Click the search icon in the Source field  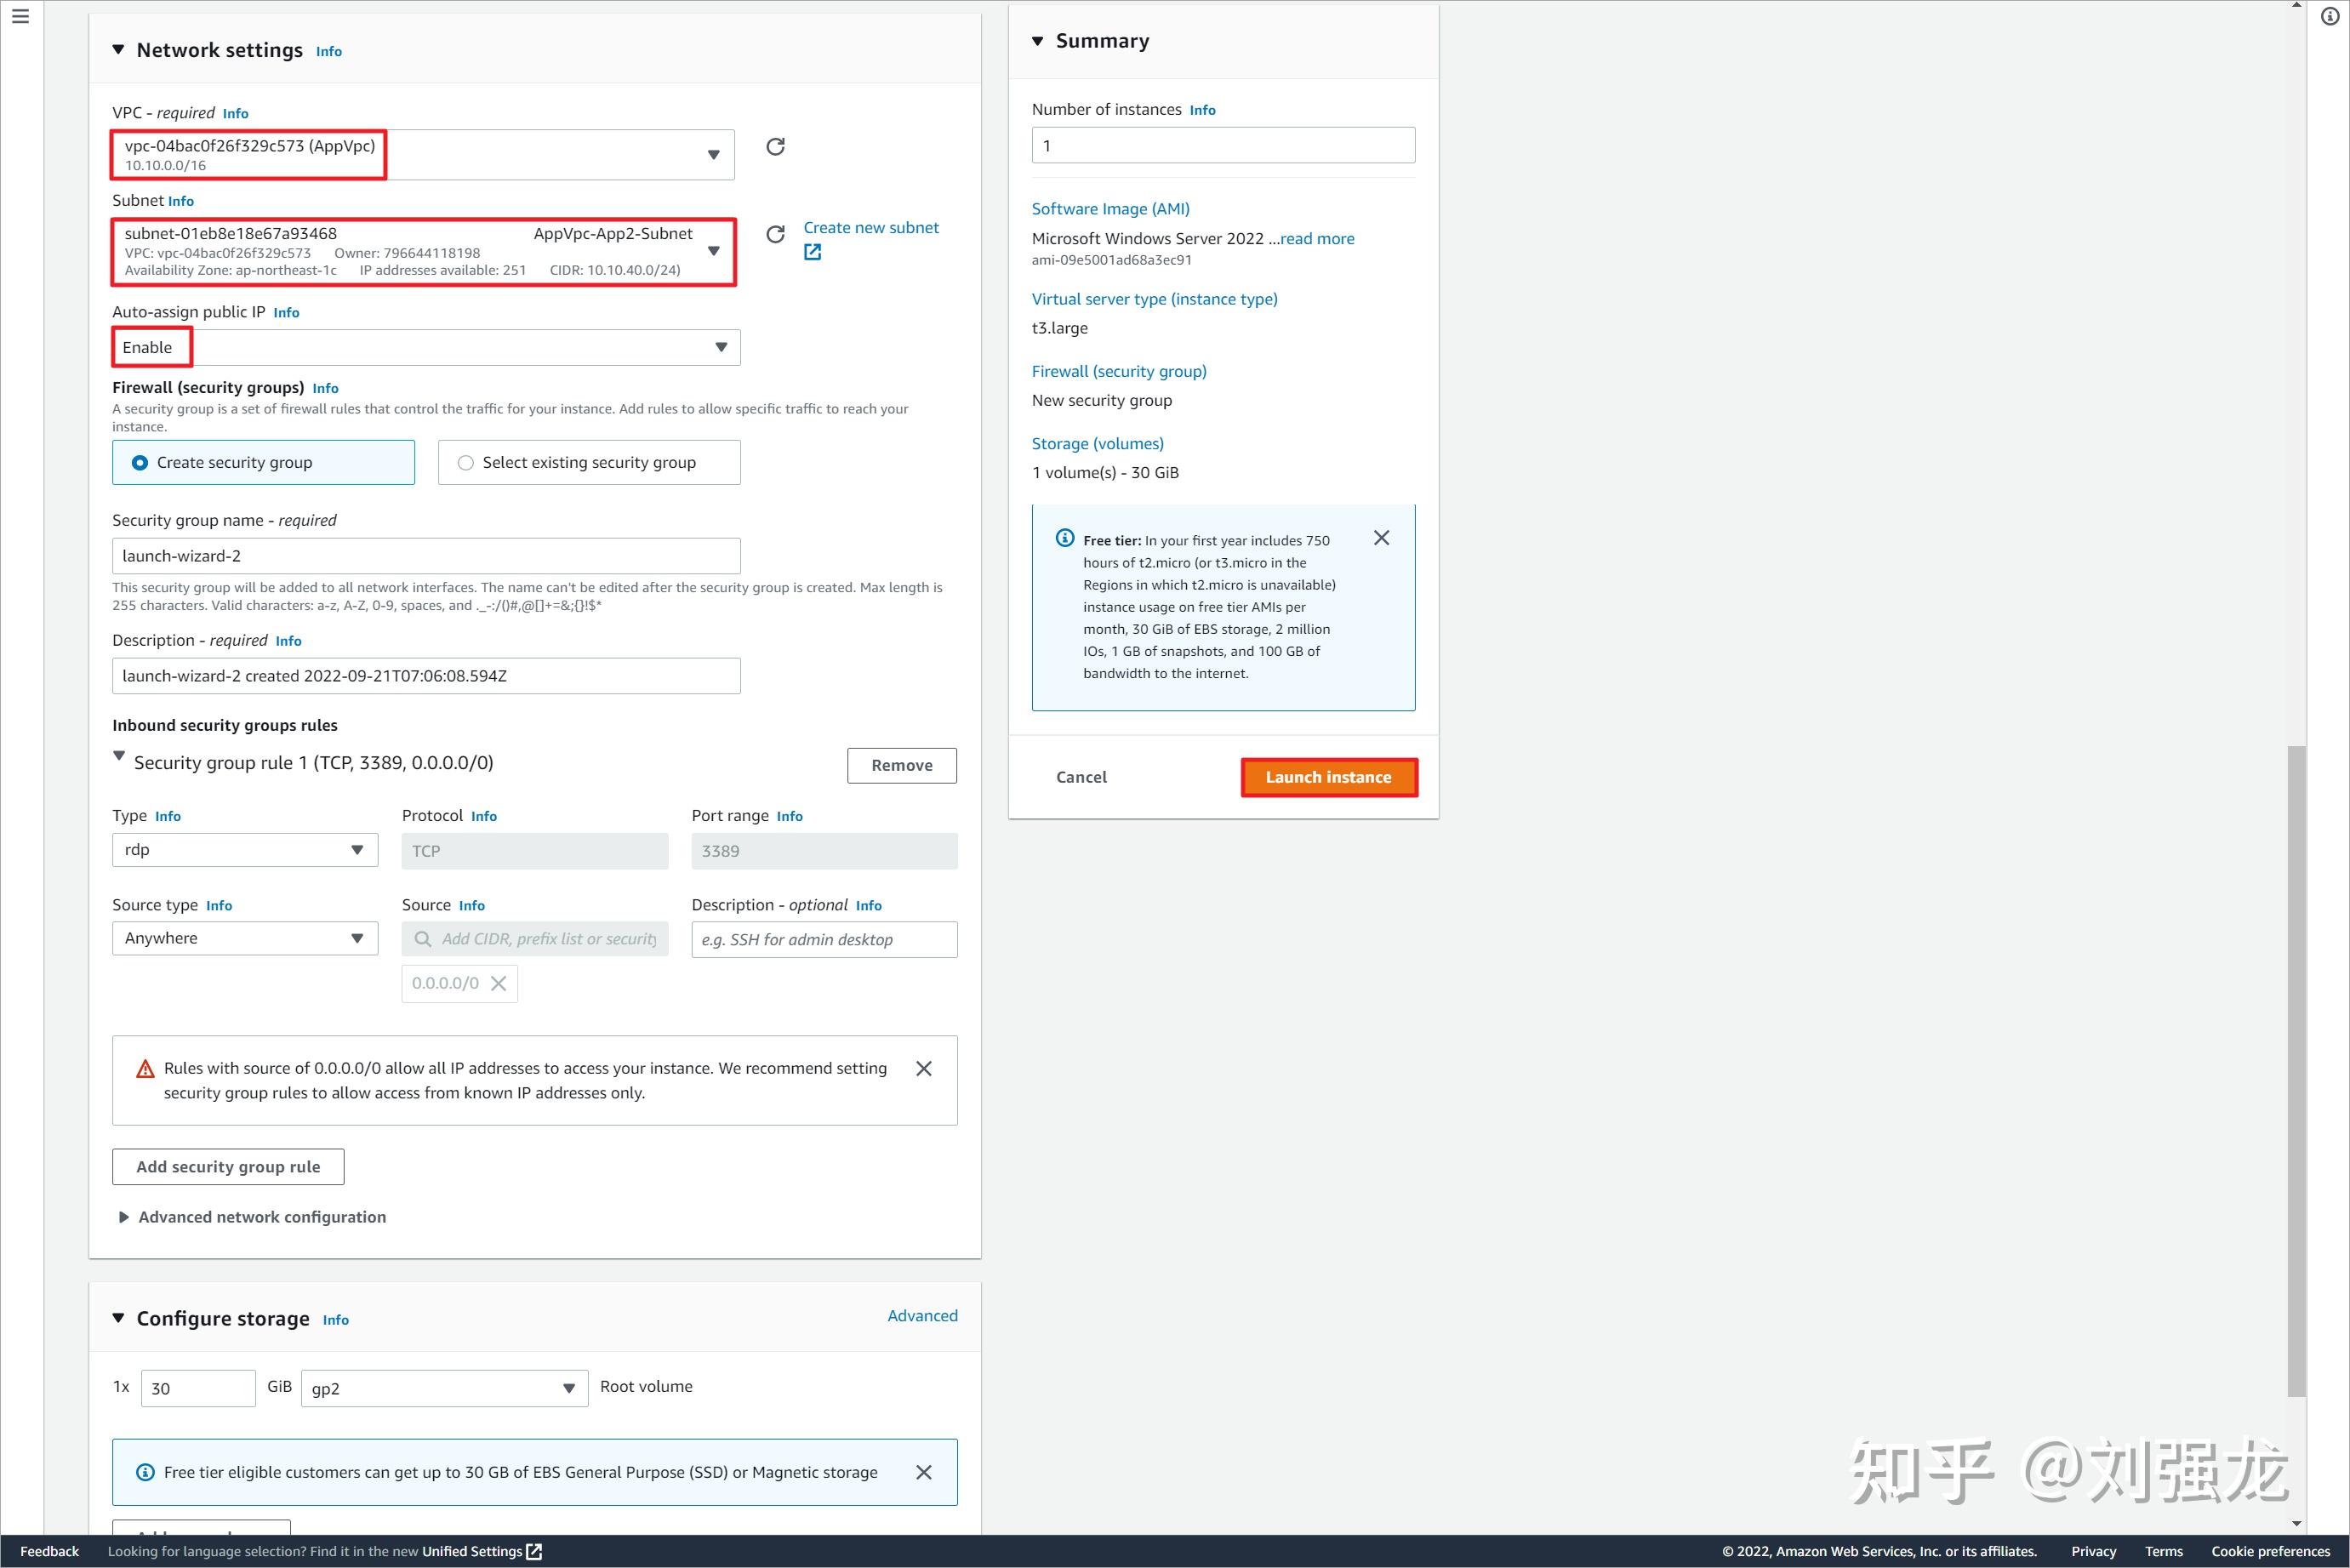pos(424,939)
